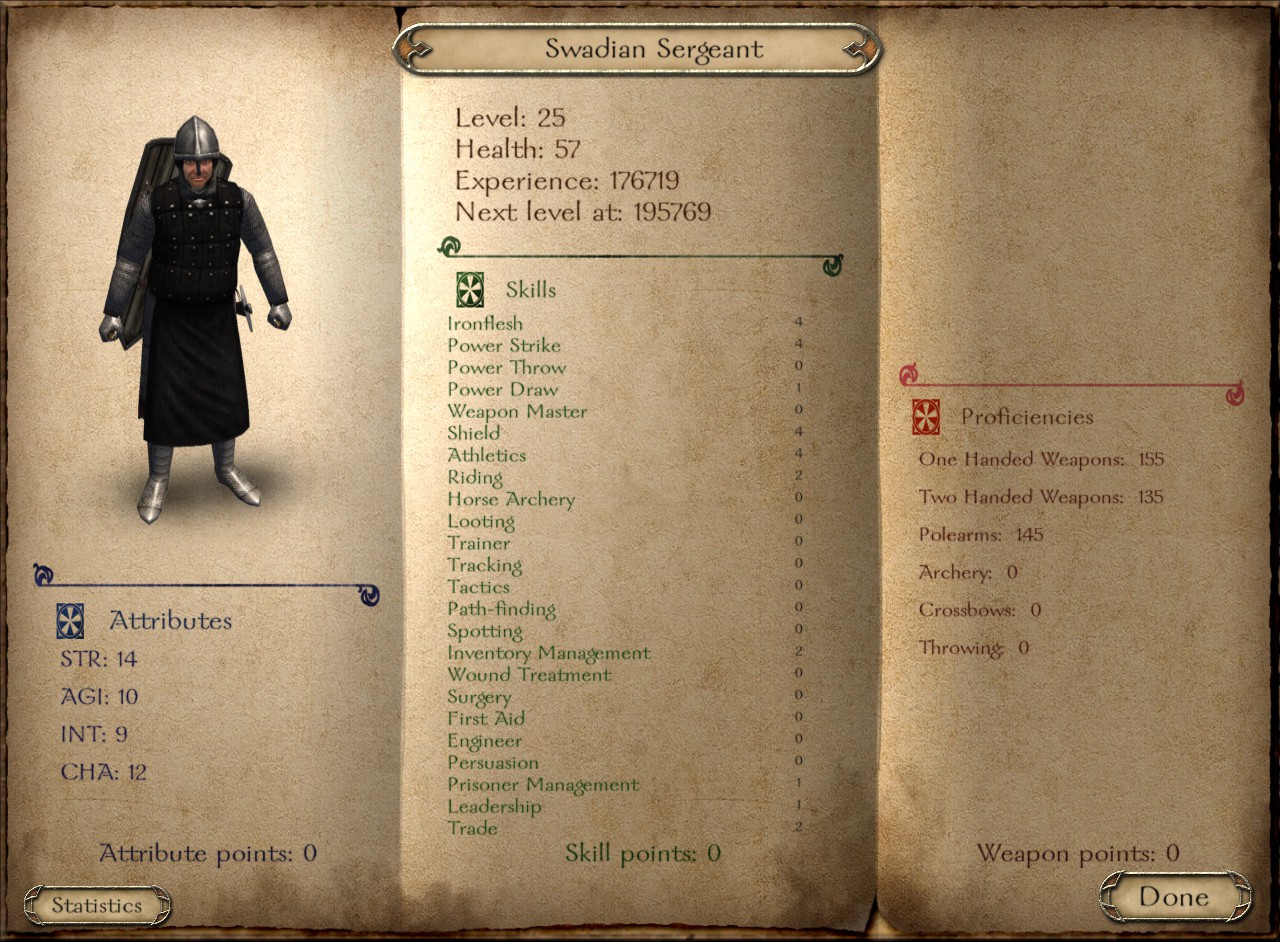The image size is (1280, 942).
Task: Select the Ironflesh skill
Action: [x=626, y=323]
